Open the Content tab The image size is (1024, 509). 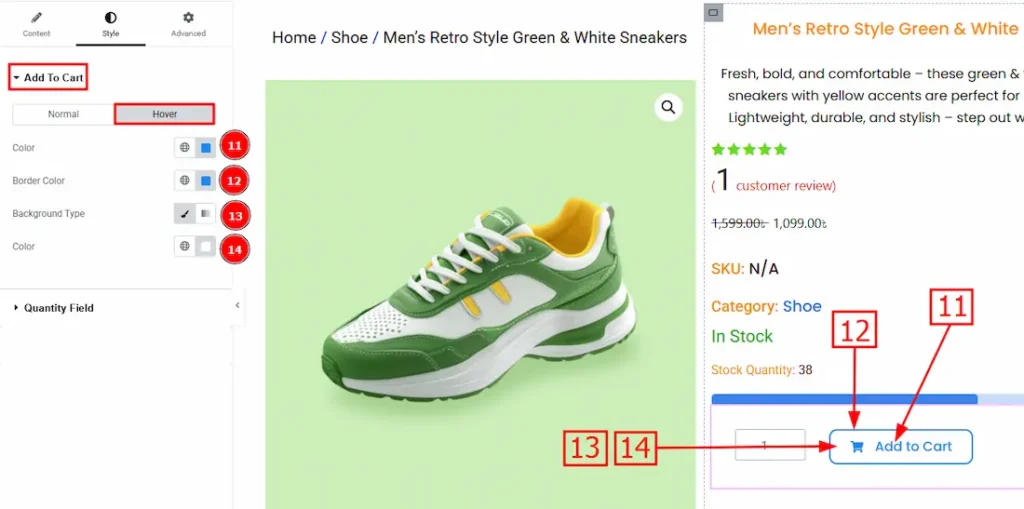click(x=37, y=24)
